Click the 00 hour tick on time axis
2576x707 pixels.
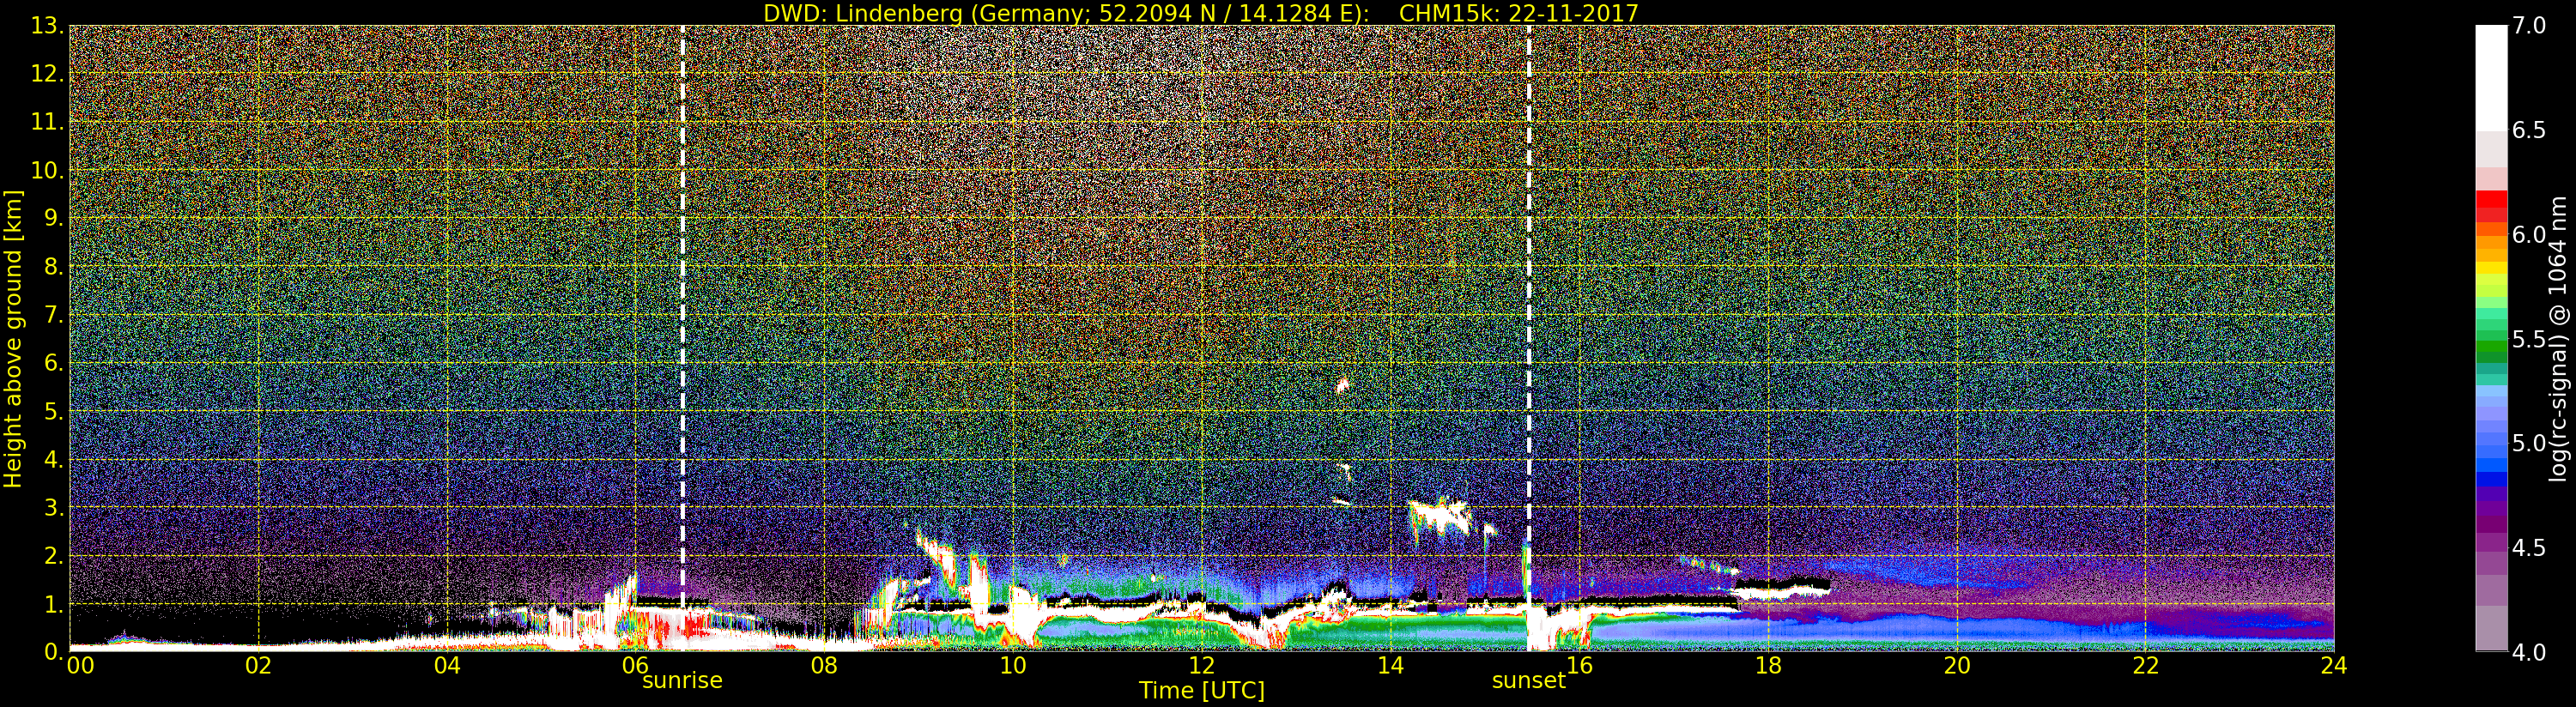80,666
